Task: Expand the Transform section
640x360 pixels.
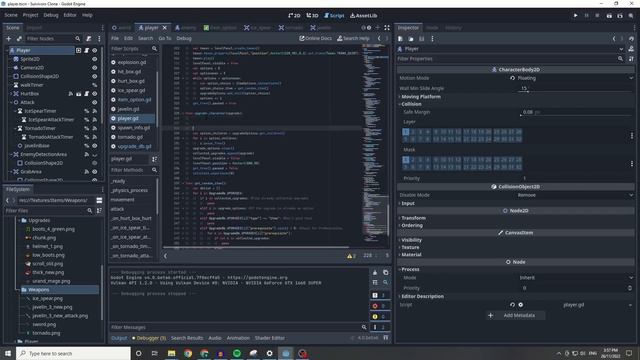Action: tap(413, 218)
